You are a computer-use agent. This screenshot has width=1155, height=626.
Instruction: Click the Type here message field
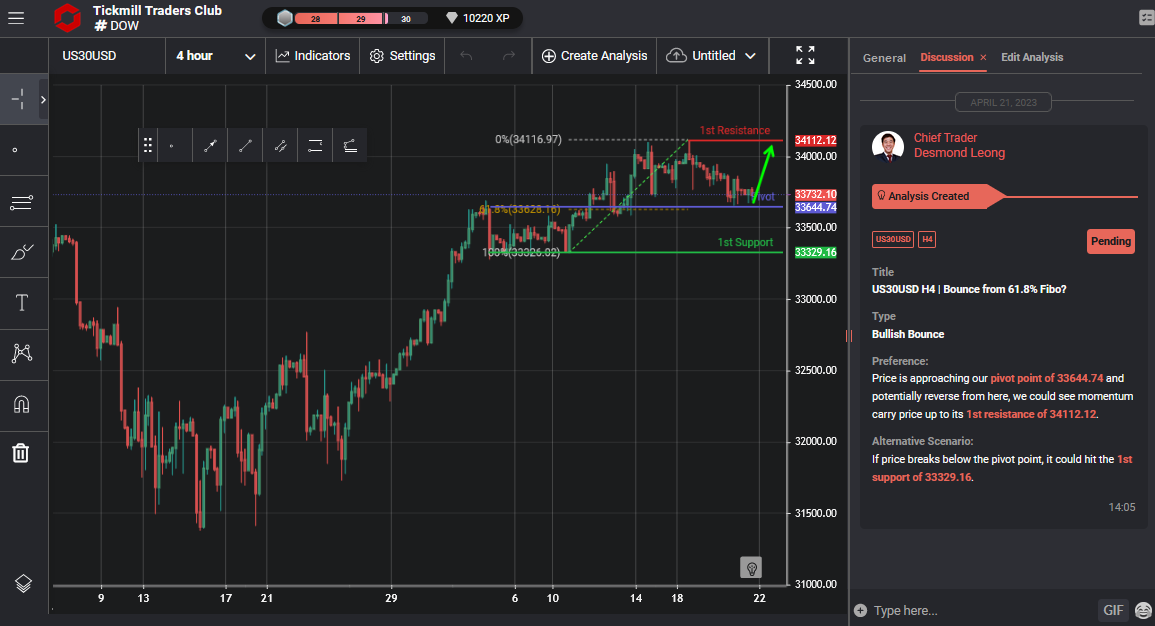(982, 611)
